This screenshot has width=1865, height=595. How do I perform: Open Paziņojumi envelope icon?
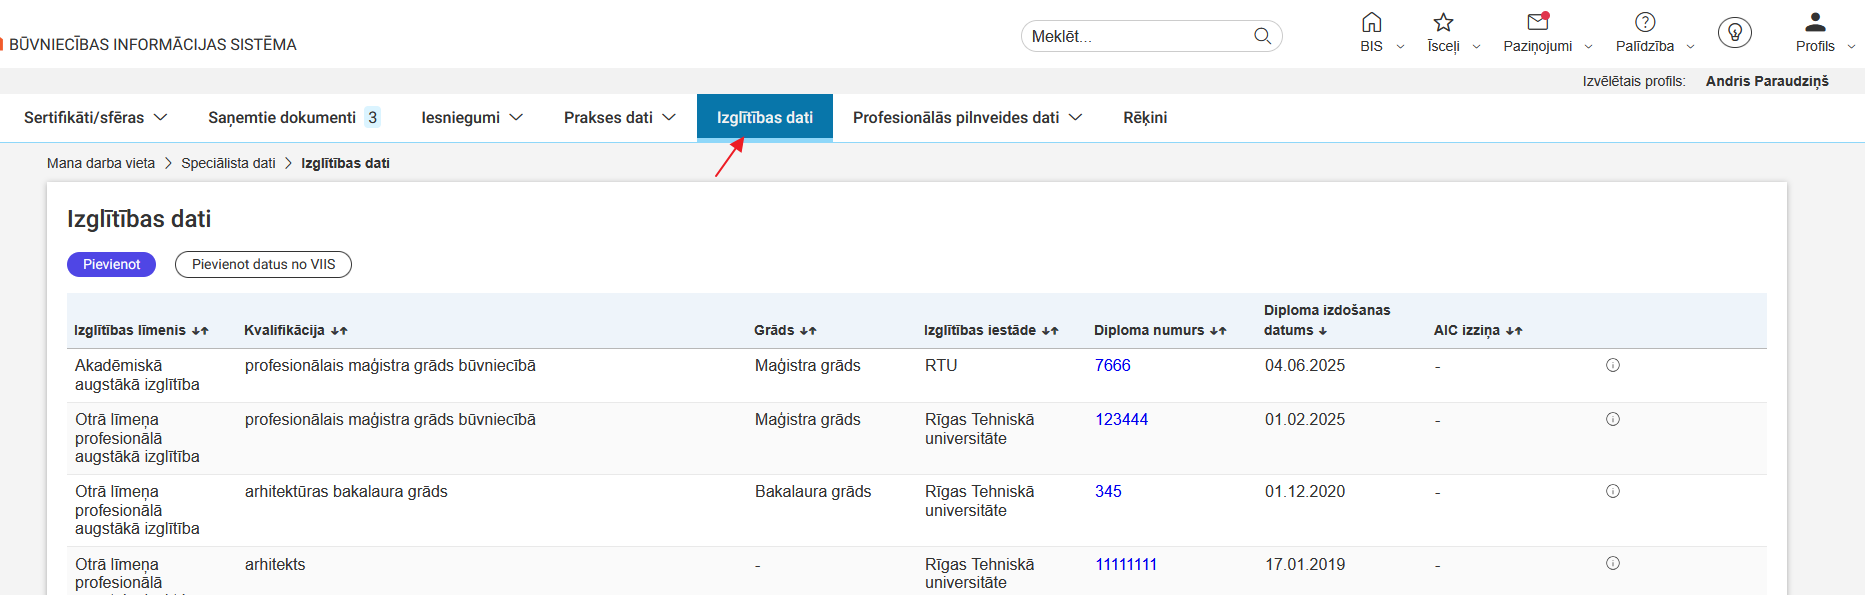coord(1538,22)
